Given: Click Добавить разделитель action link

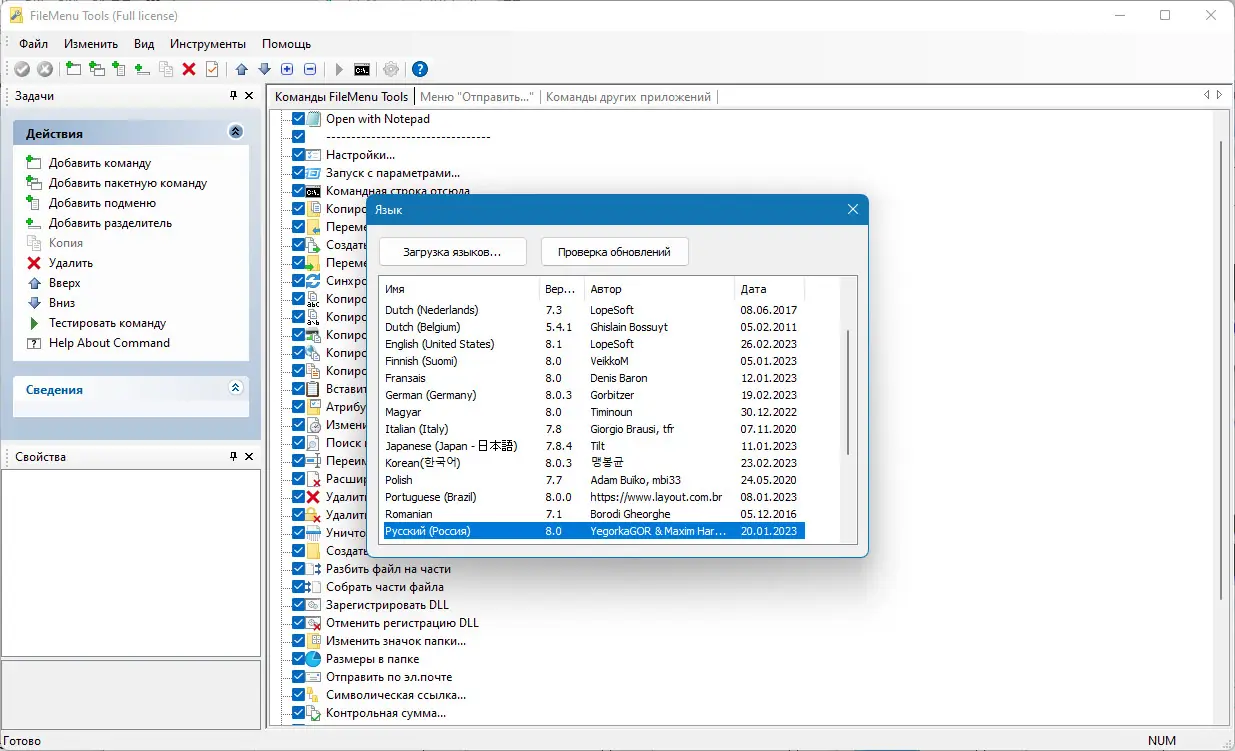Looking at the screenshot, I should pyautogui.click(x=110, y=223).
